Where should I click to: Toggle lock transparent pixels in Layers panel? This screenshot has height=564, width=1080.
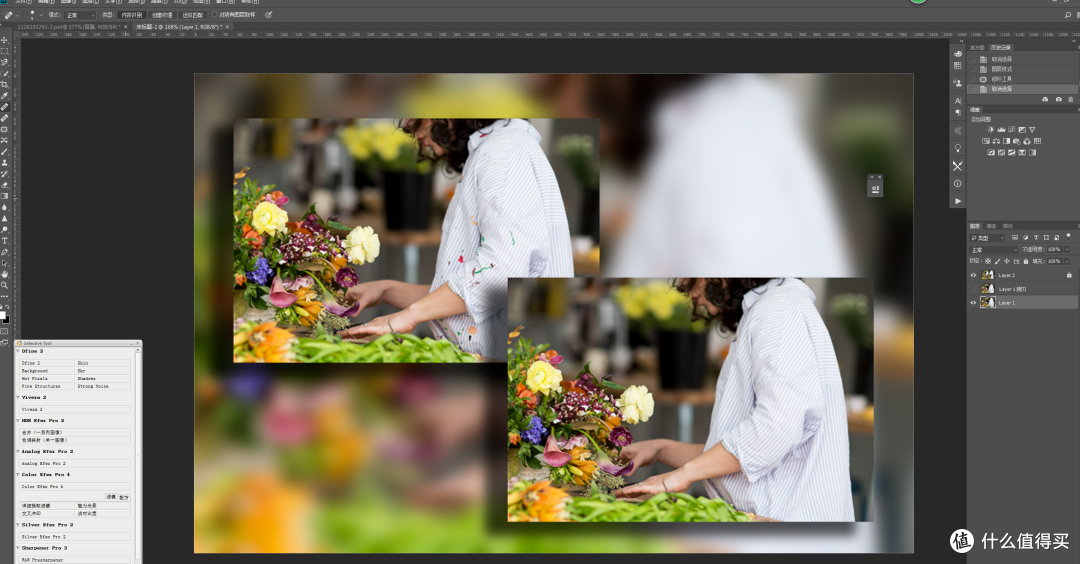pos(988,261)
